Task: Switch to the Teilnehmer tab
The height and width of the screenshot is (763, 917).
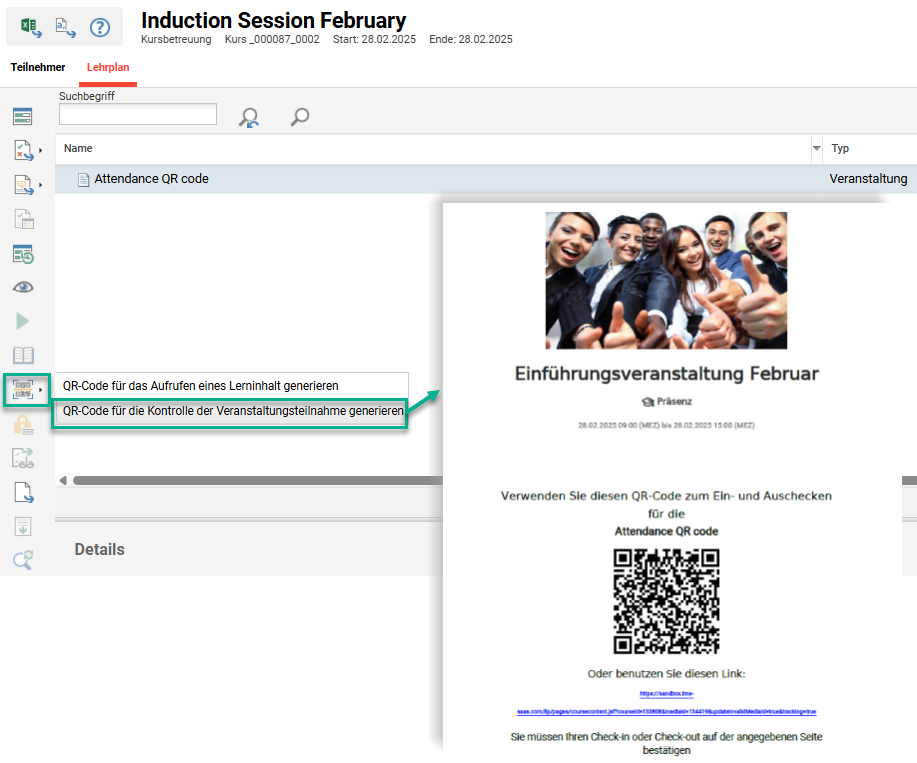Action: [38, 67]
